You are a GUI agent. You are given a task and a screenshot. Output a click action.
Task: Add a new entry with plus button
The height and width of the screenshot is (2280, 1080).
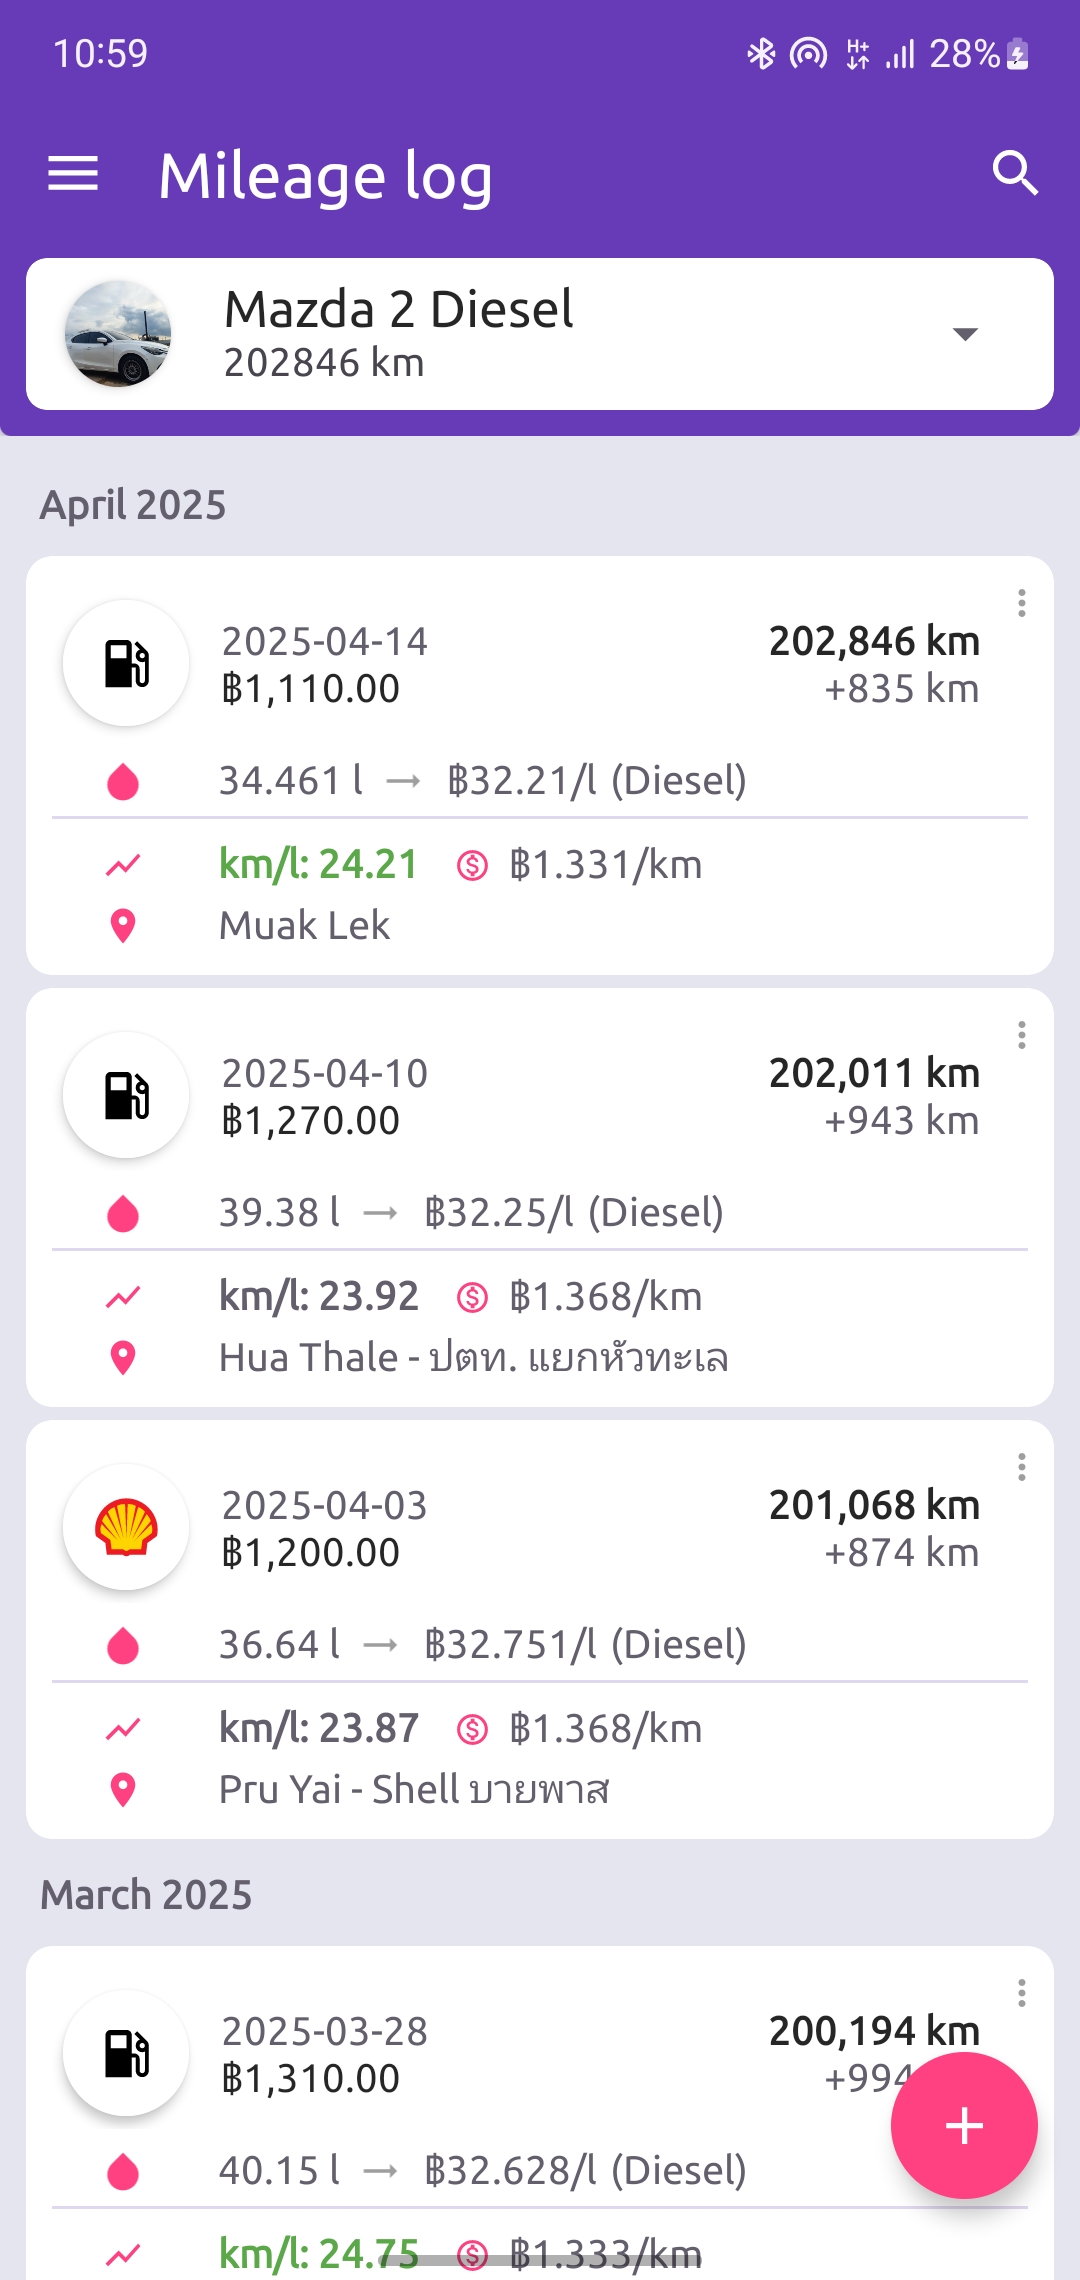[964, 2125]
